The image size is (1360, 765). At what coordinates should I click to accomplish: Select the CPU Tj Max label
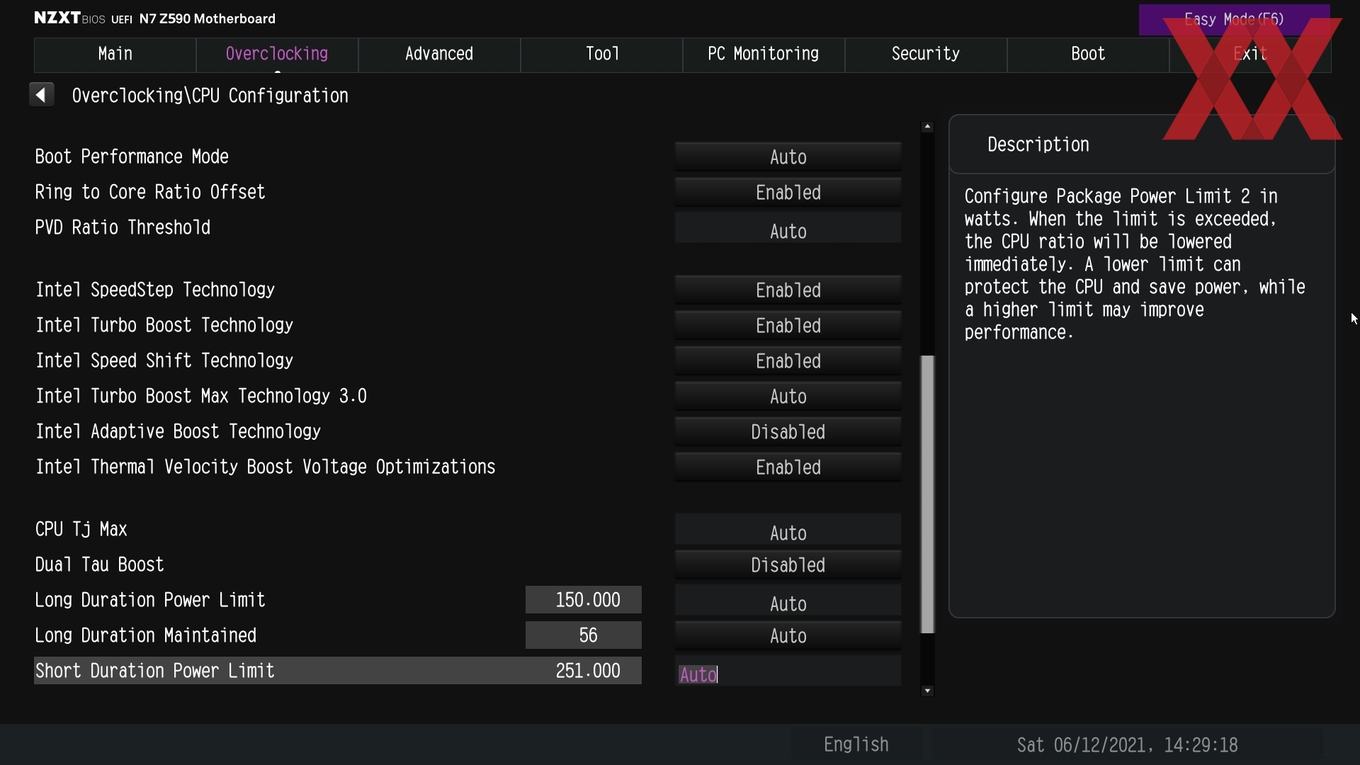click(81, 529)
